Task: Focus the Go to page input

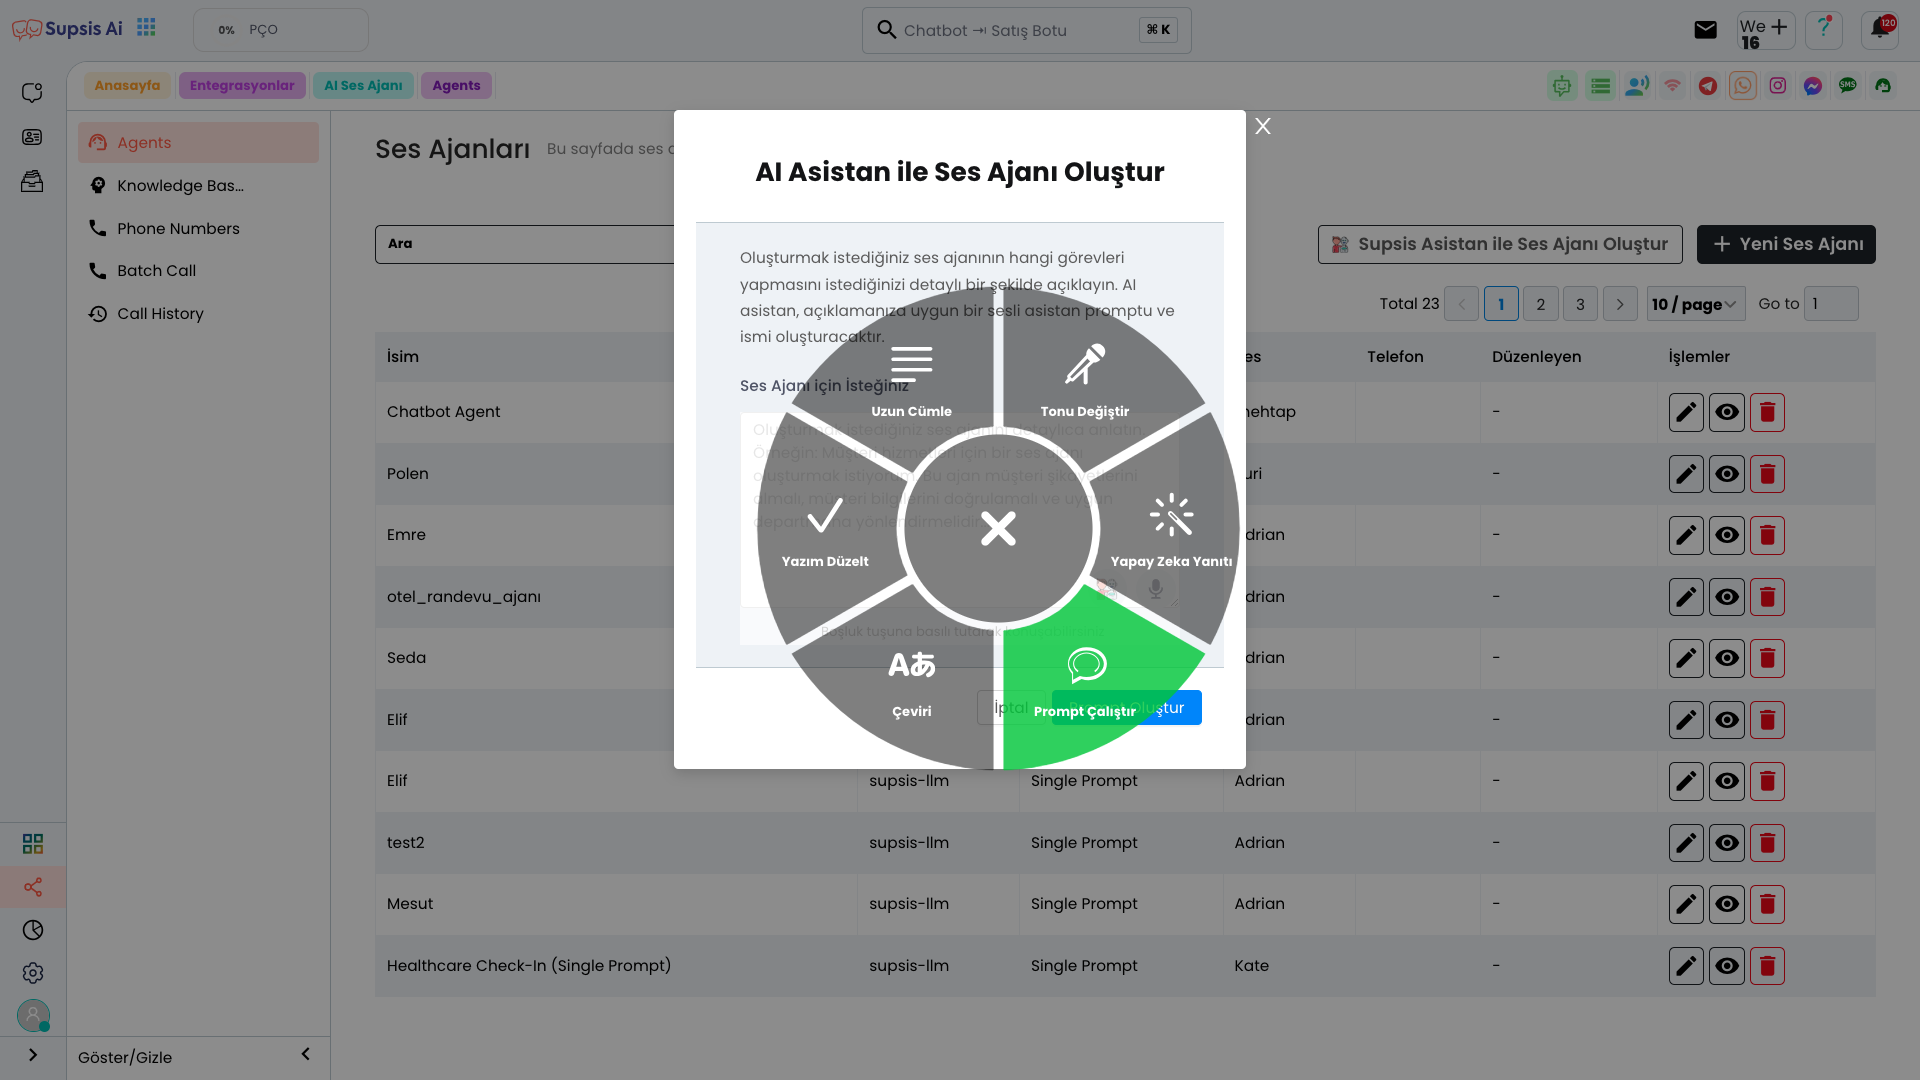Action: tap(1831, 304)
